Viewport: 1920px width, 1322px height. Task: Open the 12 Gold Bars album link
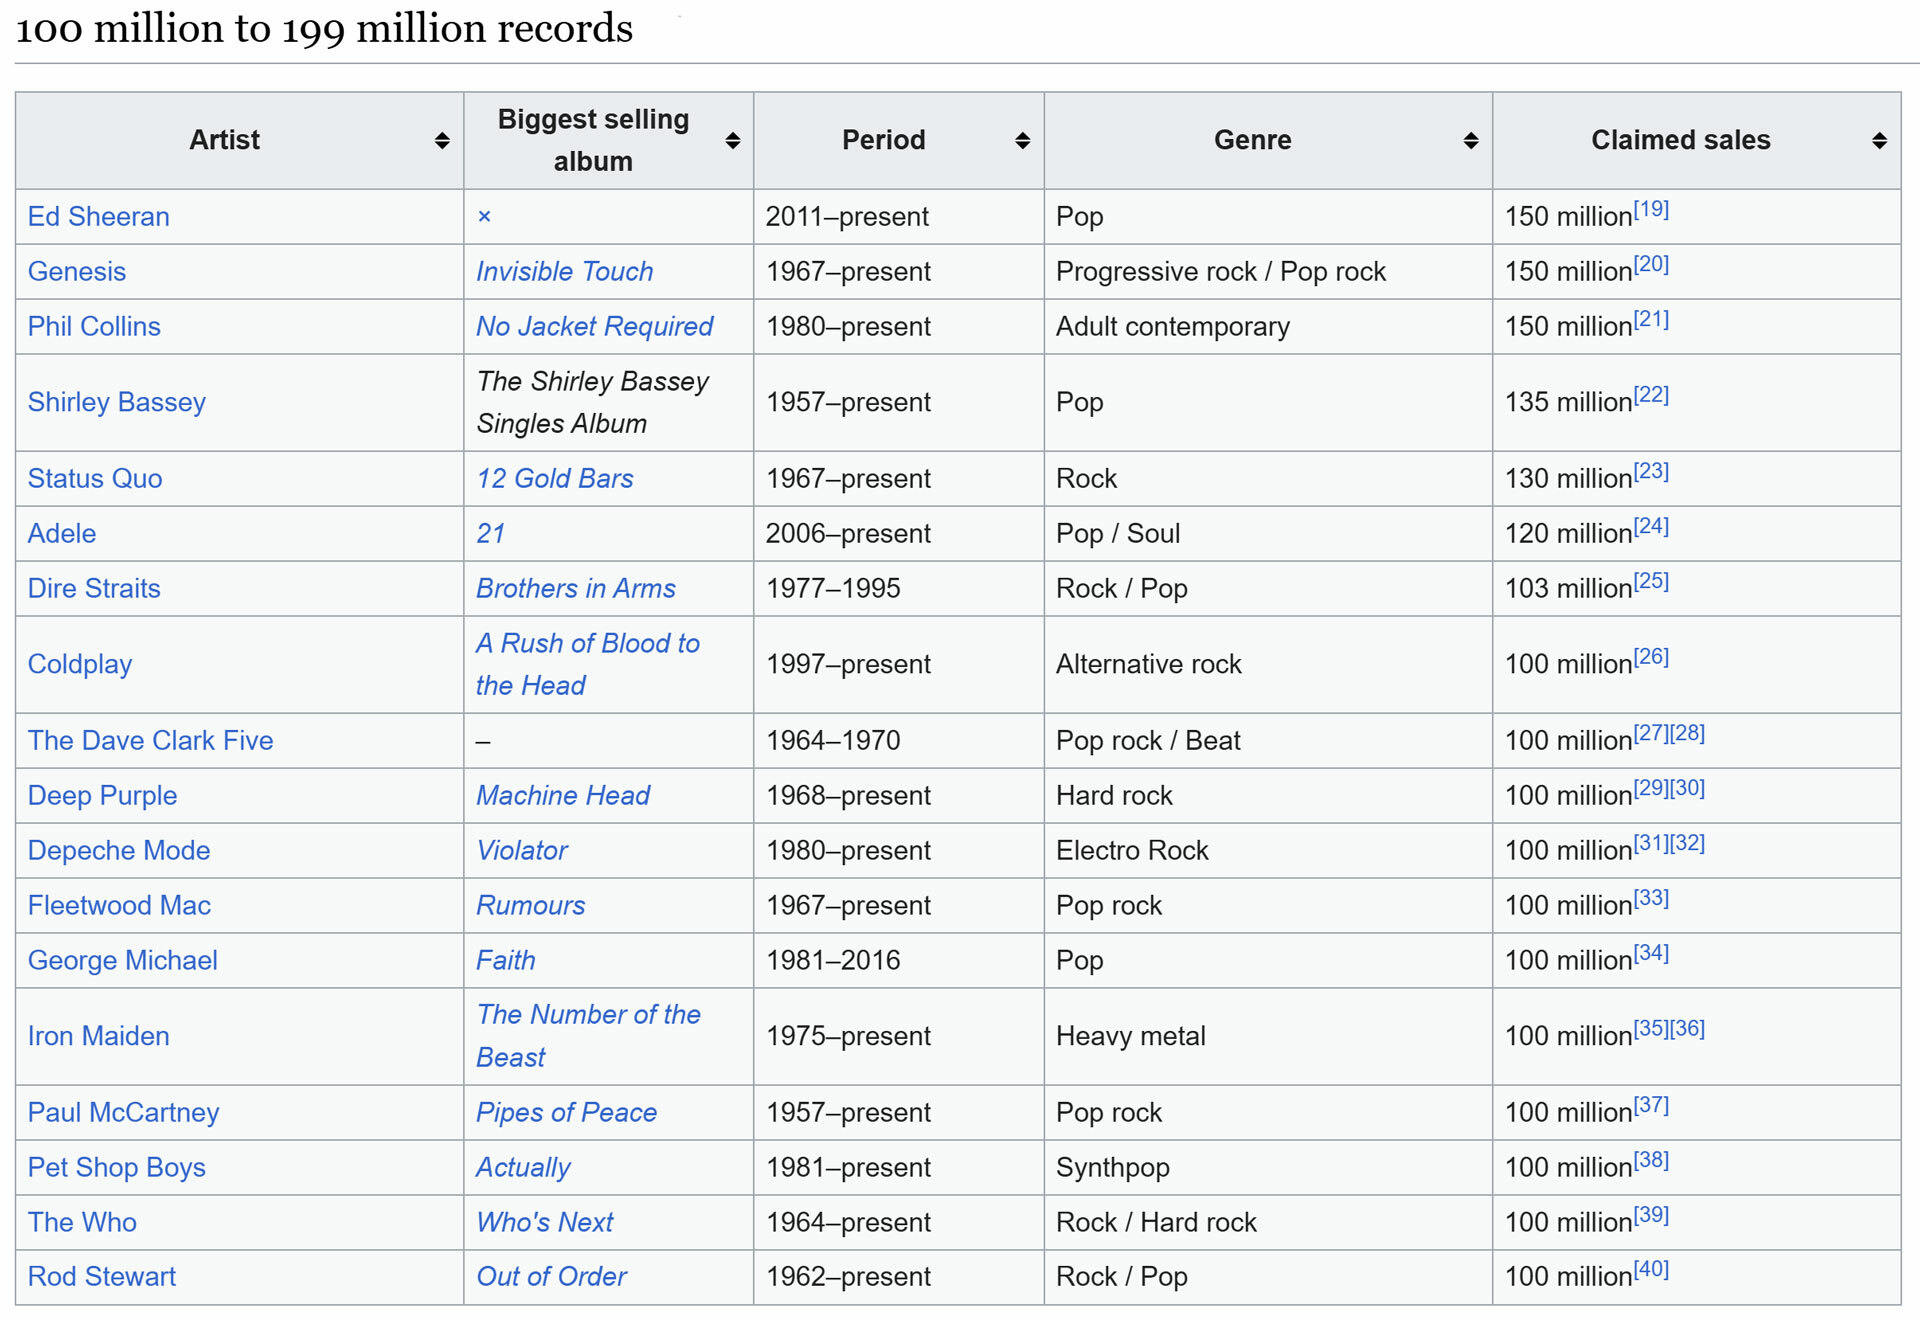pos(555,479)
